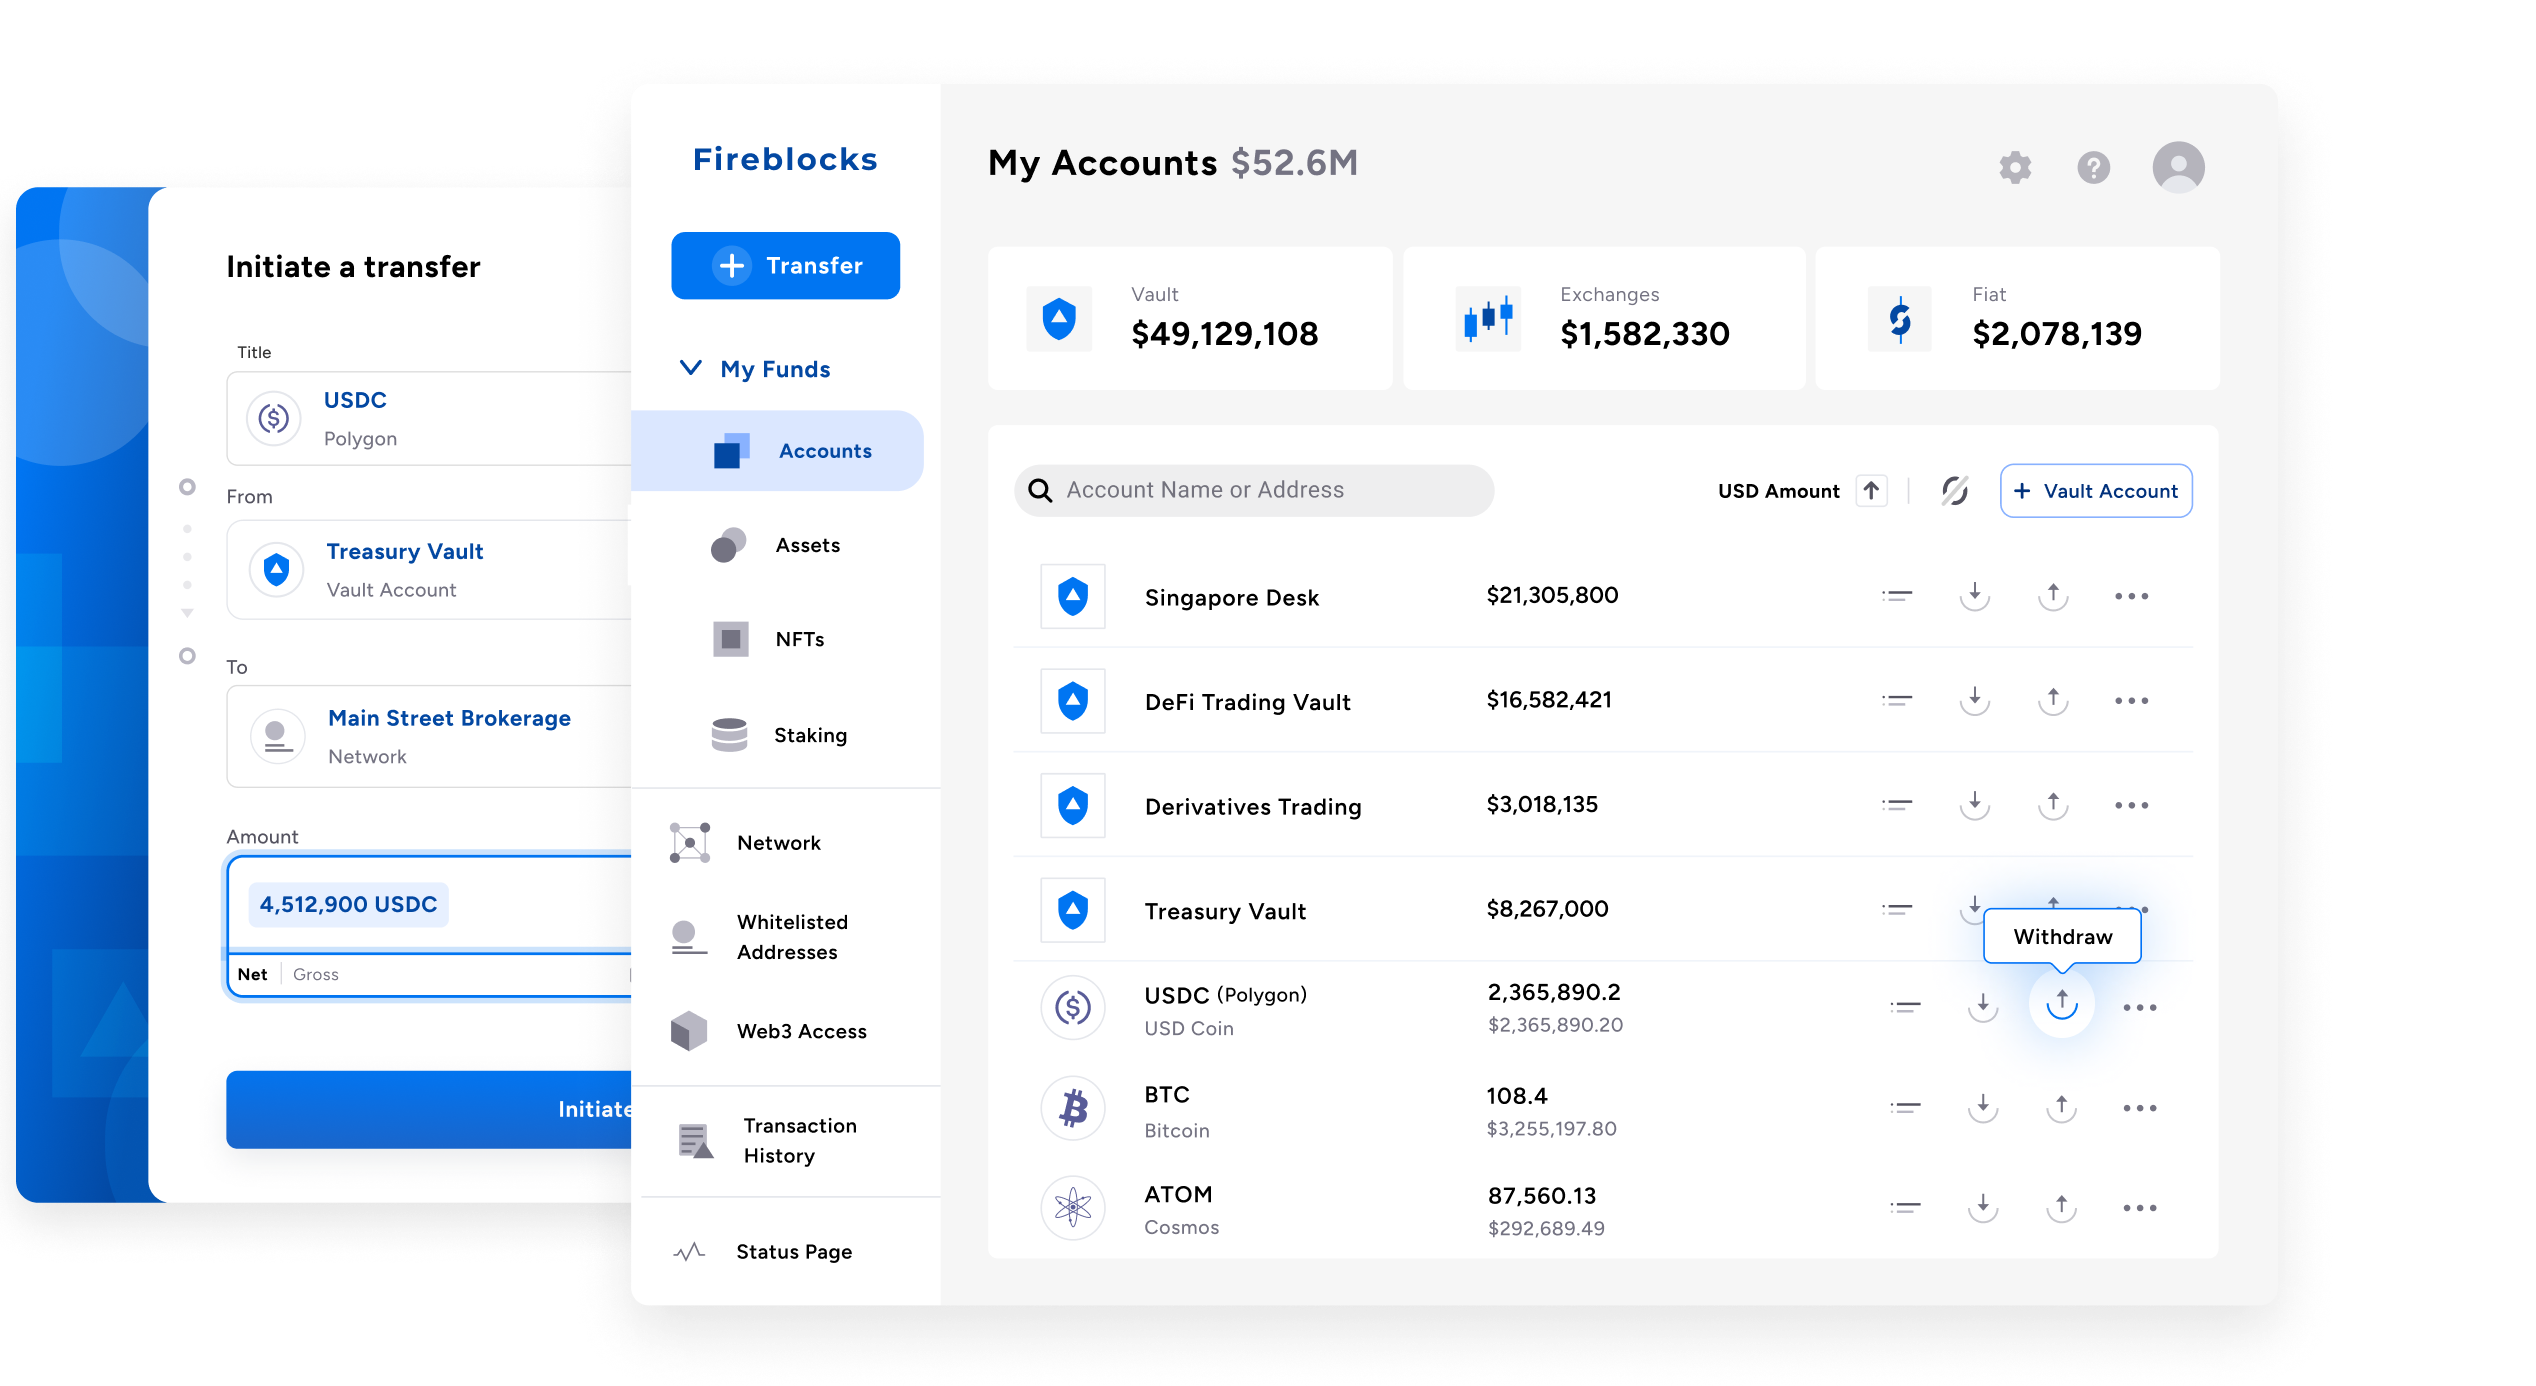Collapse the My Funds section

tap(691, 368)
